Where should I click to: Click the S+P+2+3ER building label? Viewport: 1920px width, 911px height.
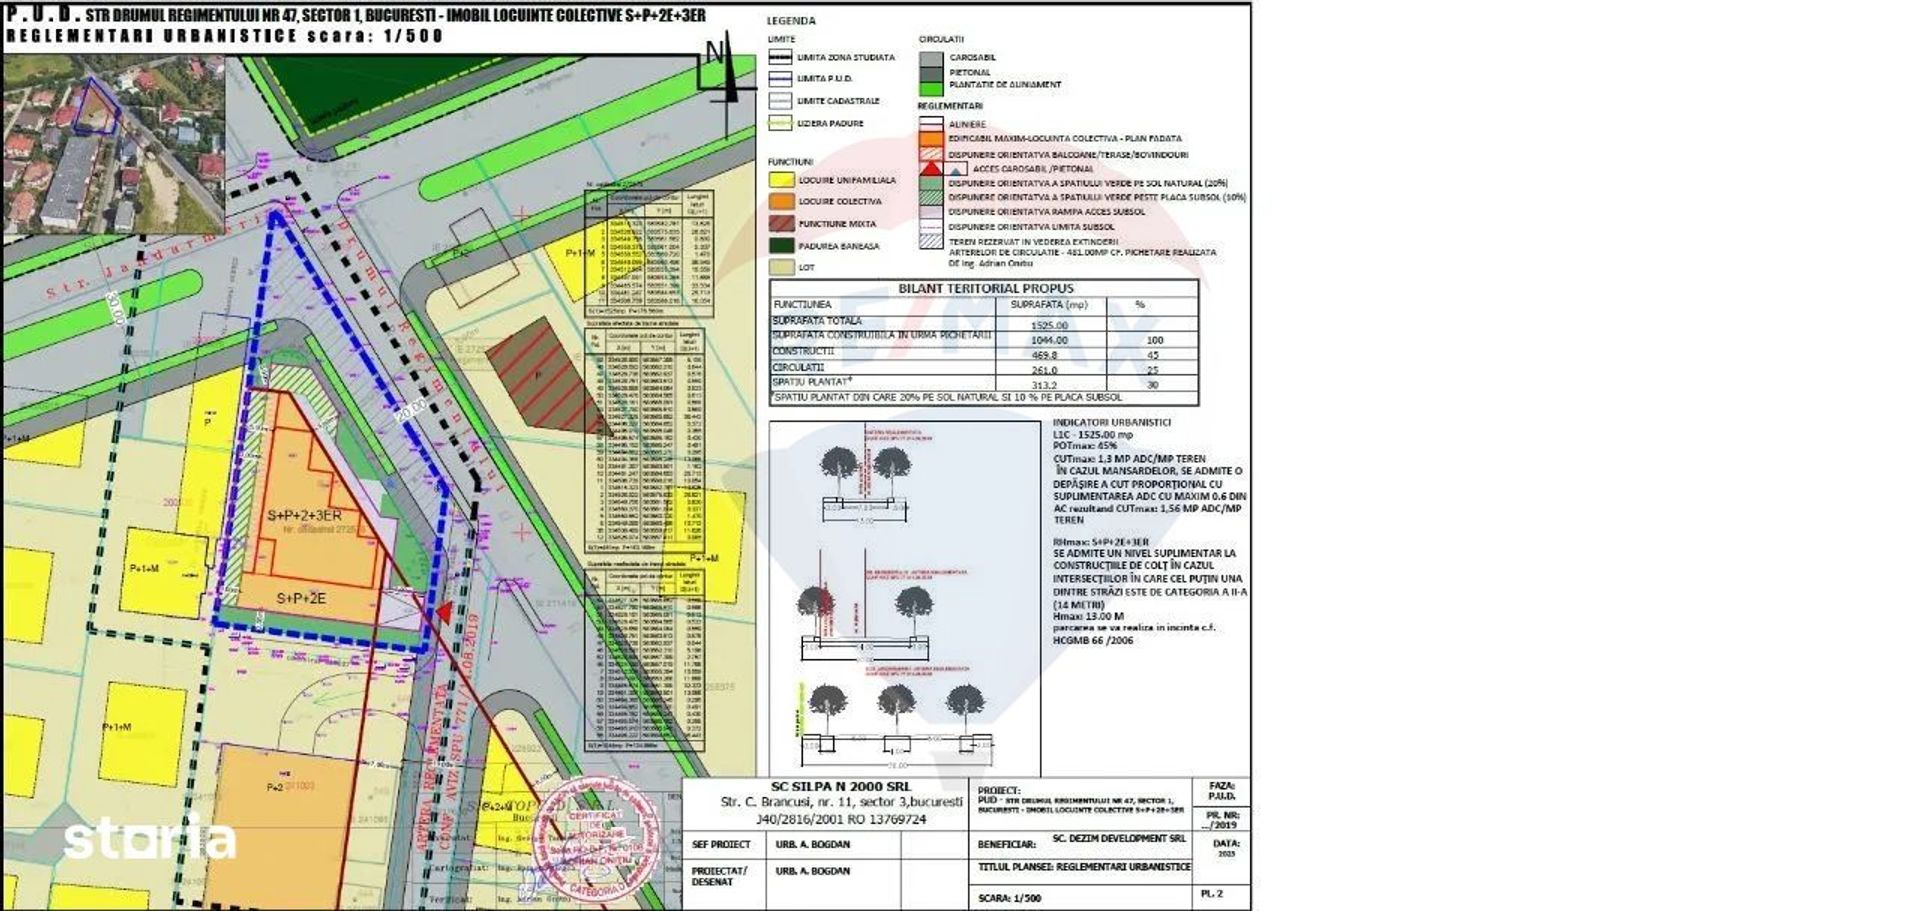[x=304, y=516]
